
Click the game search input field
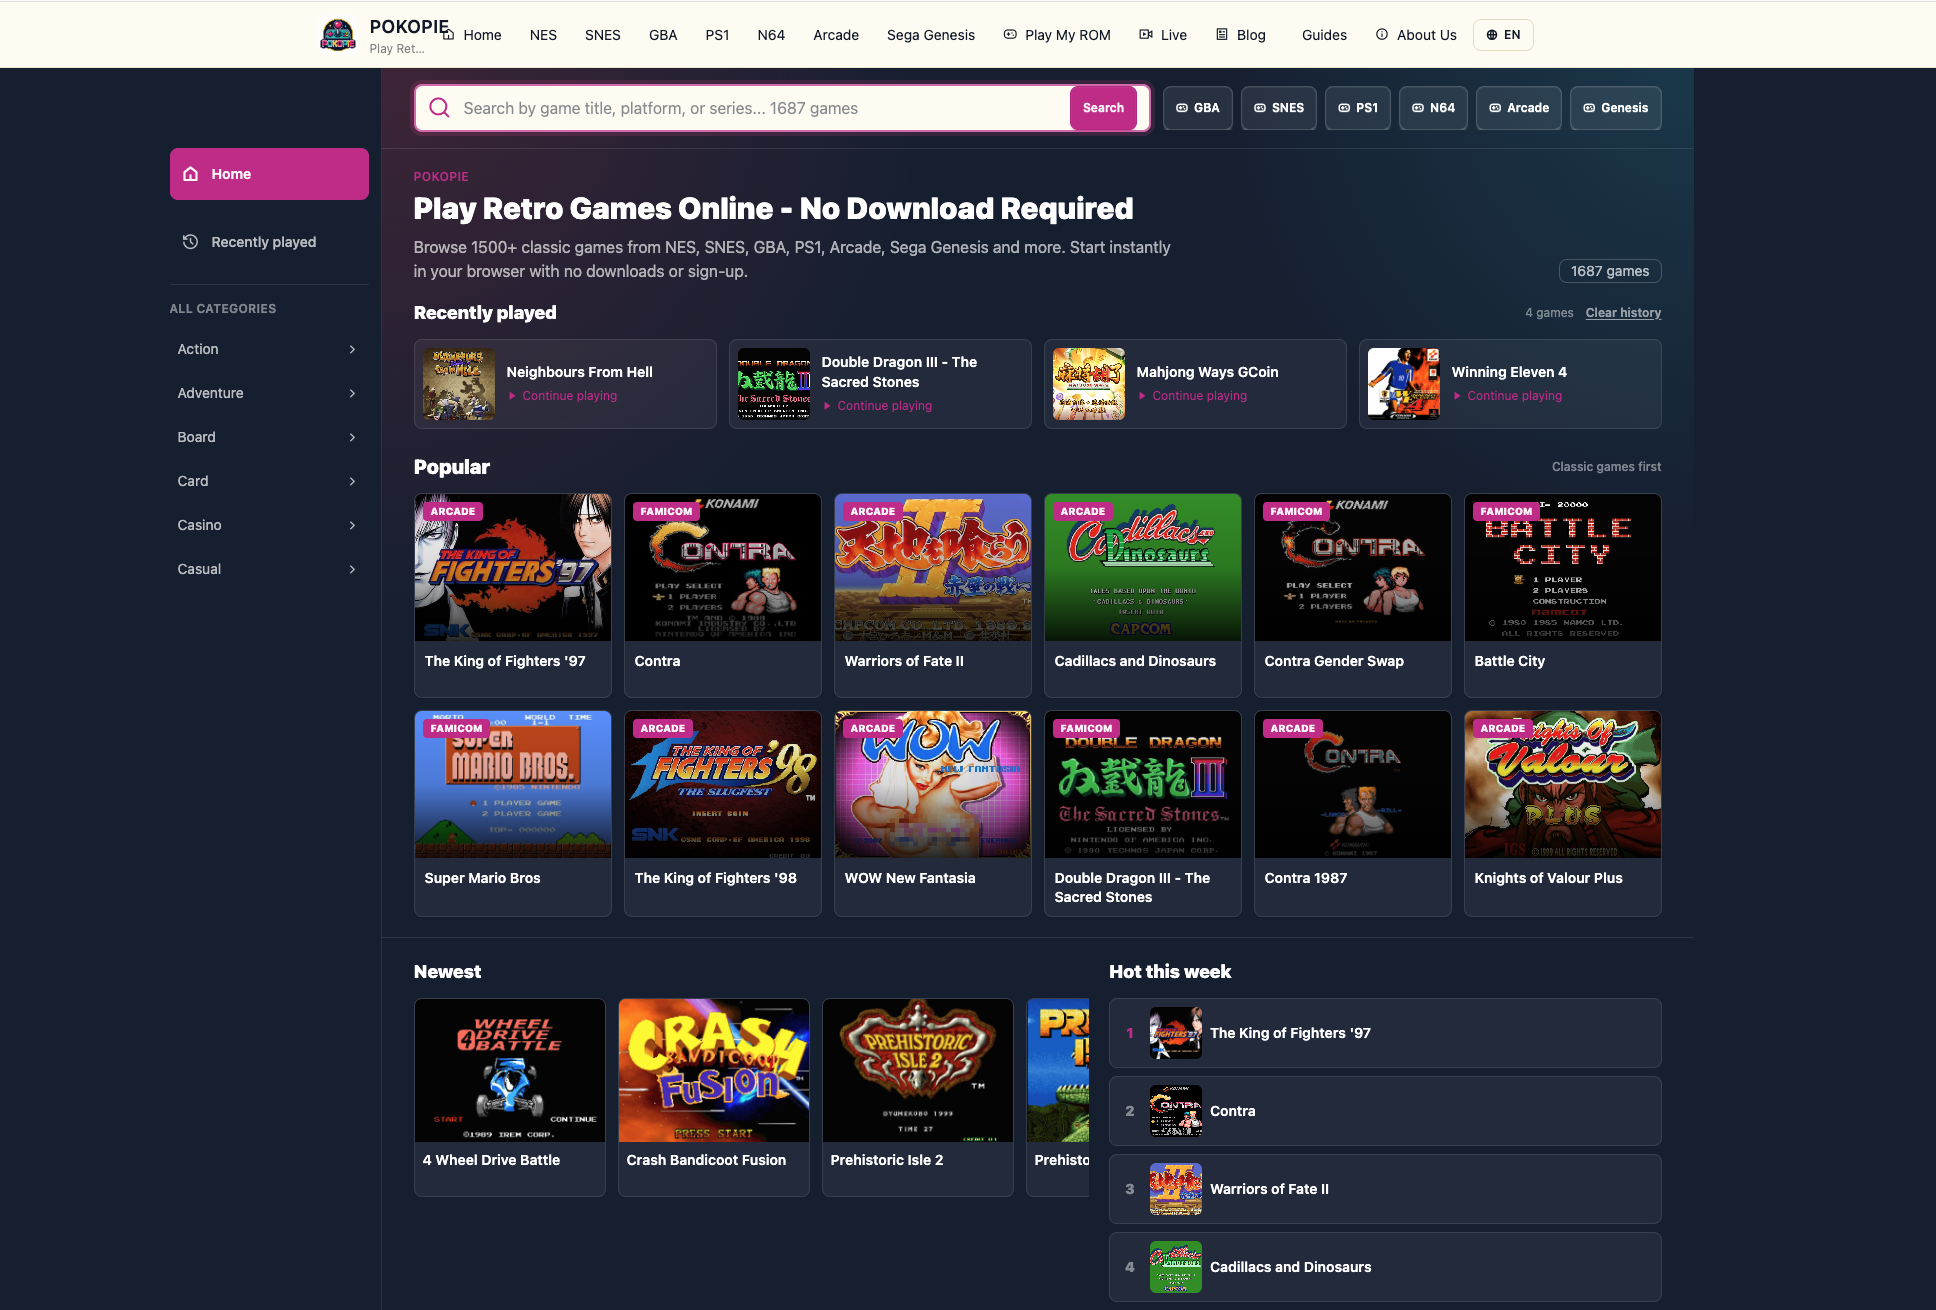(x=760, y=108)
